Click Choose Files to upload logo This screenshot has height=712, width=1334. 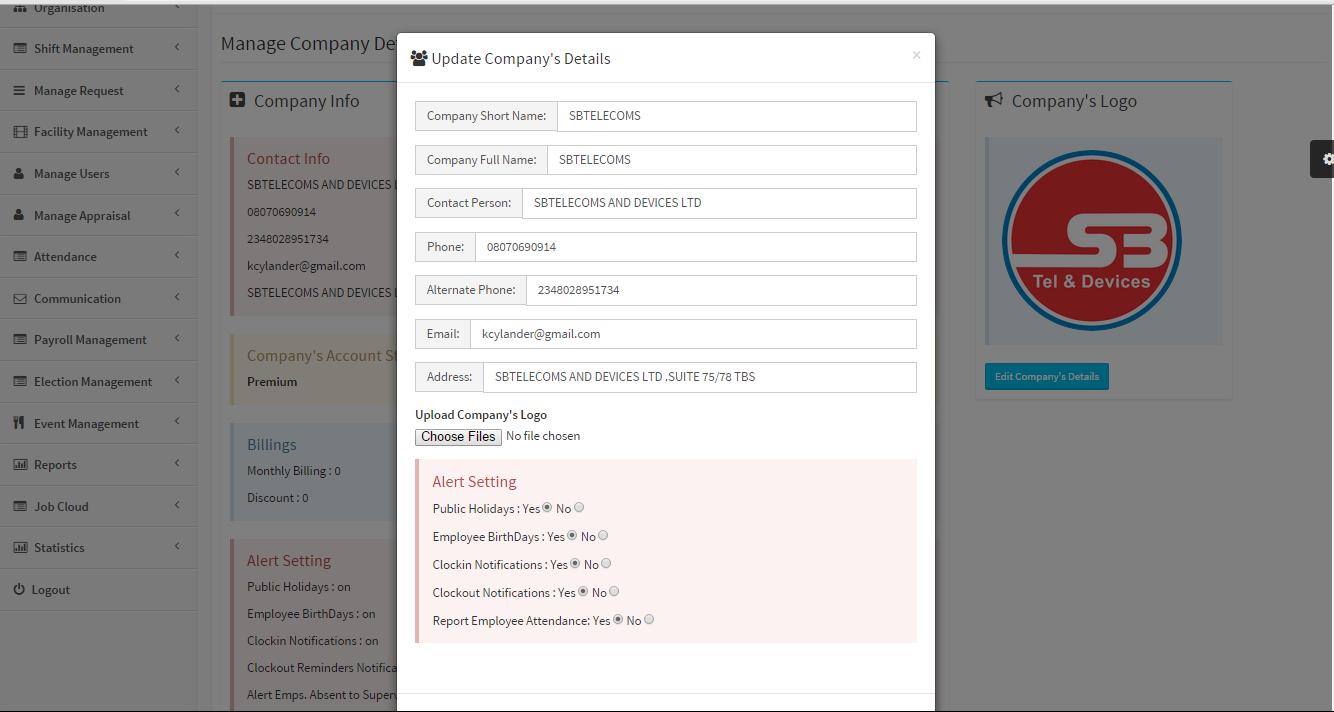coord(458,437)
